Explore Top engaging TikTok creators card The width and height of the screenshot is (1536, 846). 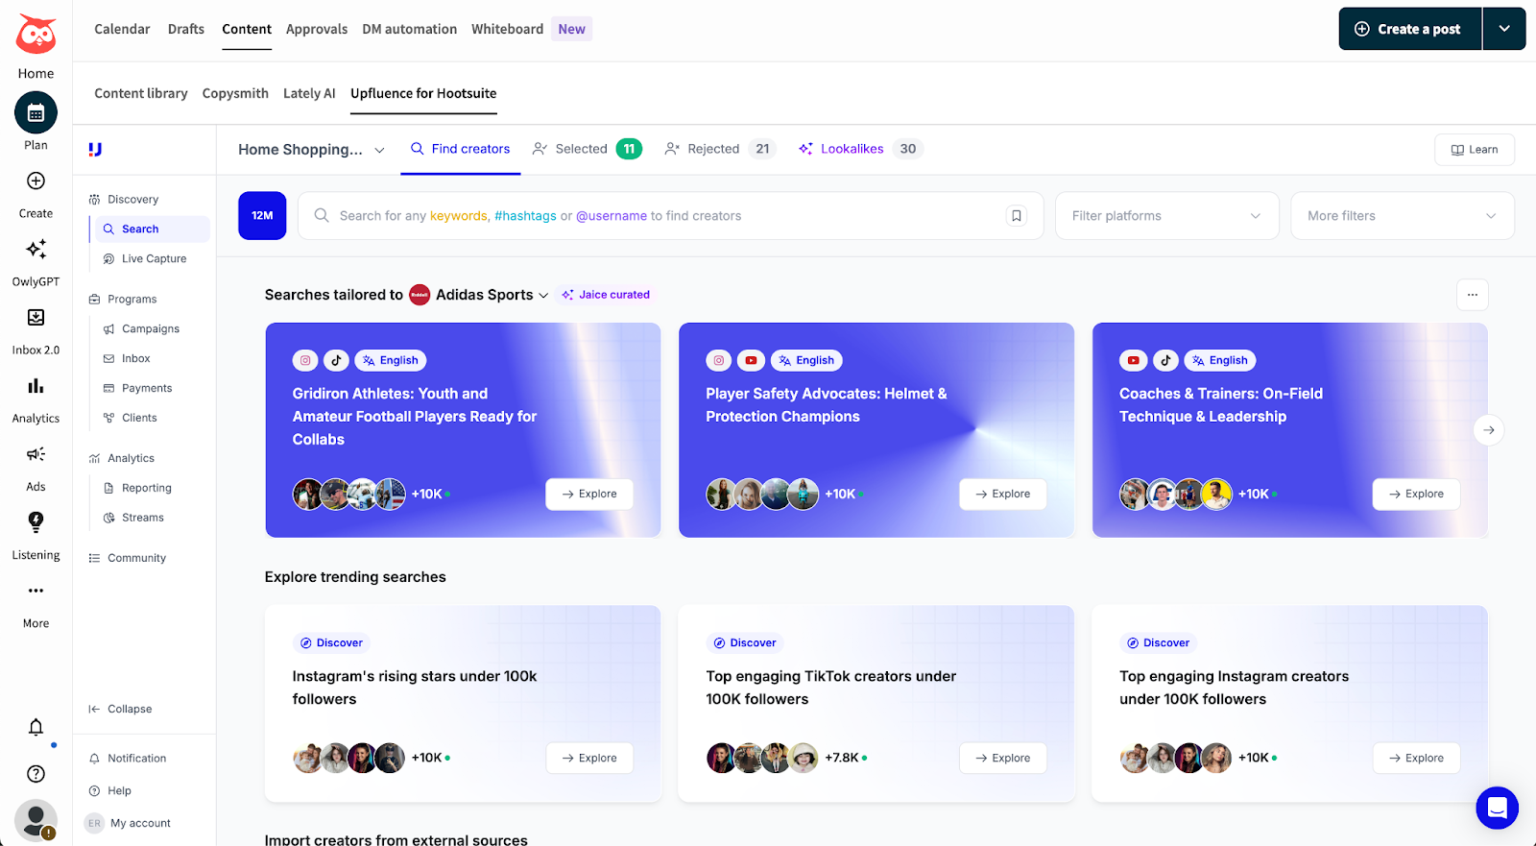(1003, 758)
